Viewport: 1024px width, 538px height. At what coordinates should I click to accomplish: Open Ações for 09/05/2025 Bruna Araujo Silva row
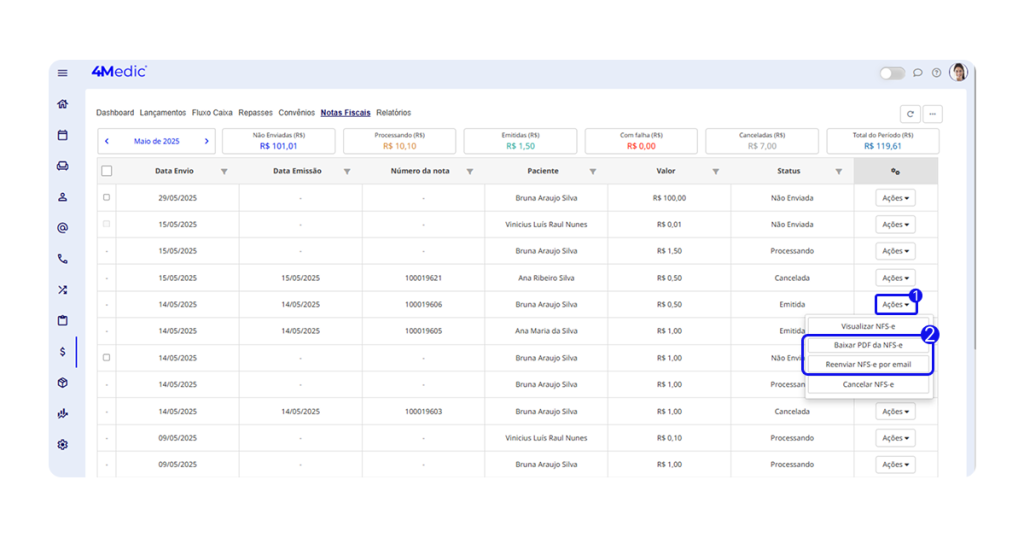pos(895,465)
